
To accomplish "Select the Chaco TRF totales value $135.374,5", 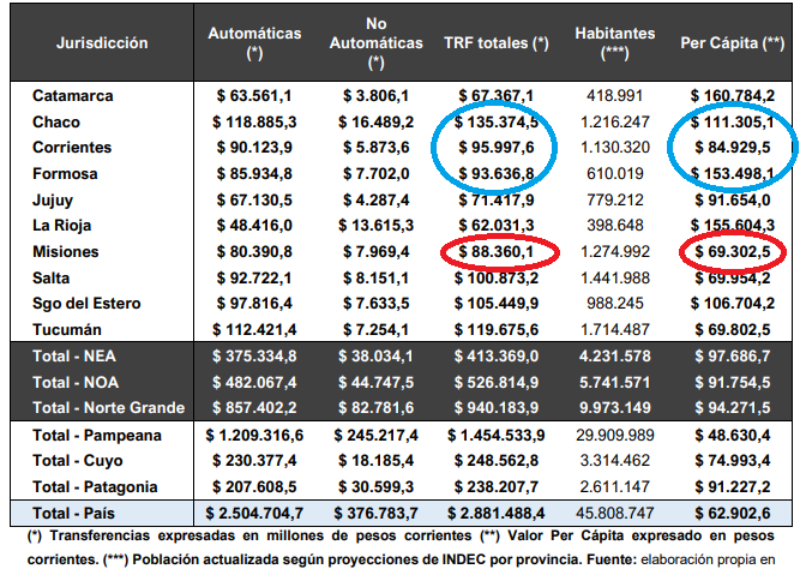I will click(x=497, y=122).
